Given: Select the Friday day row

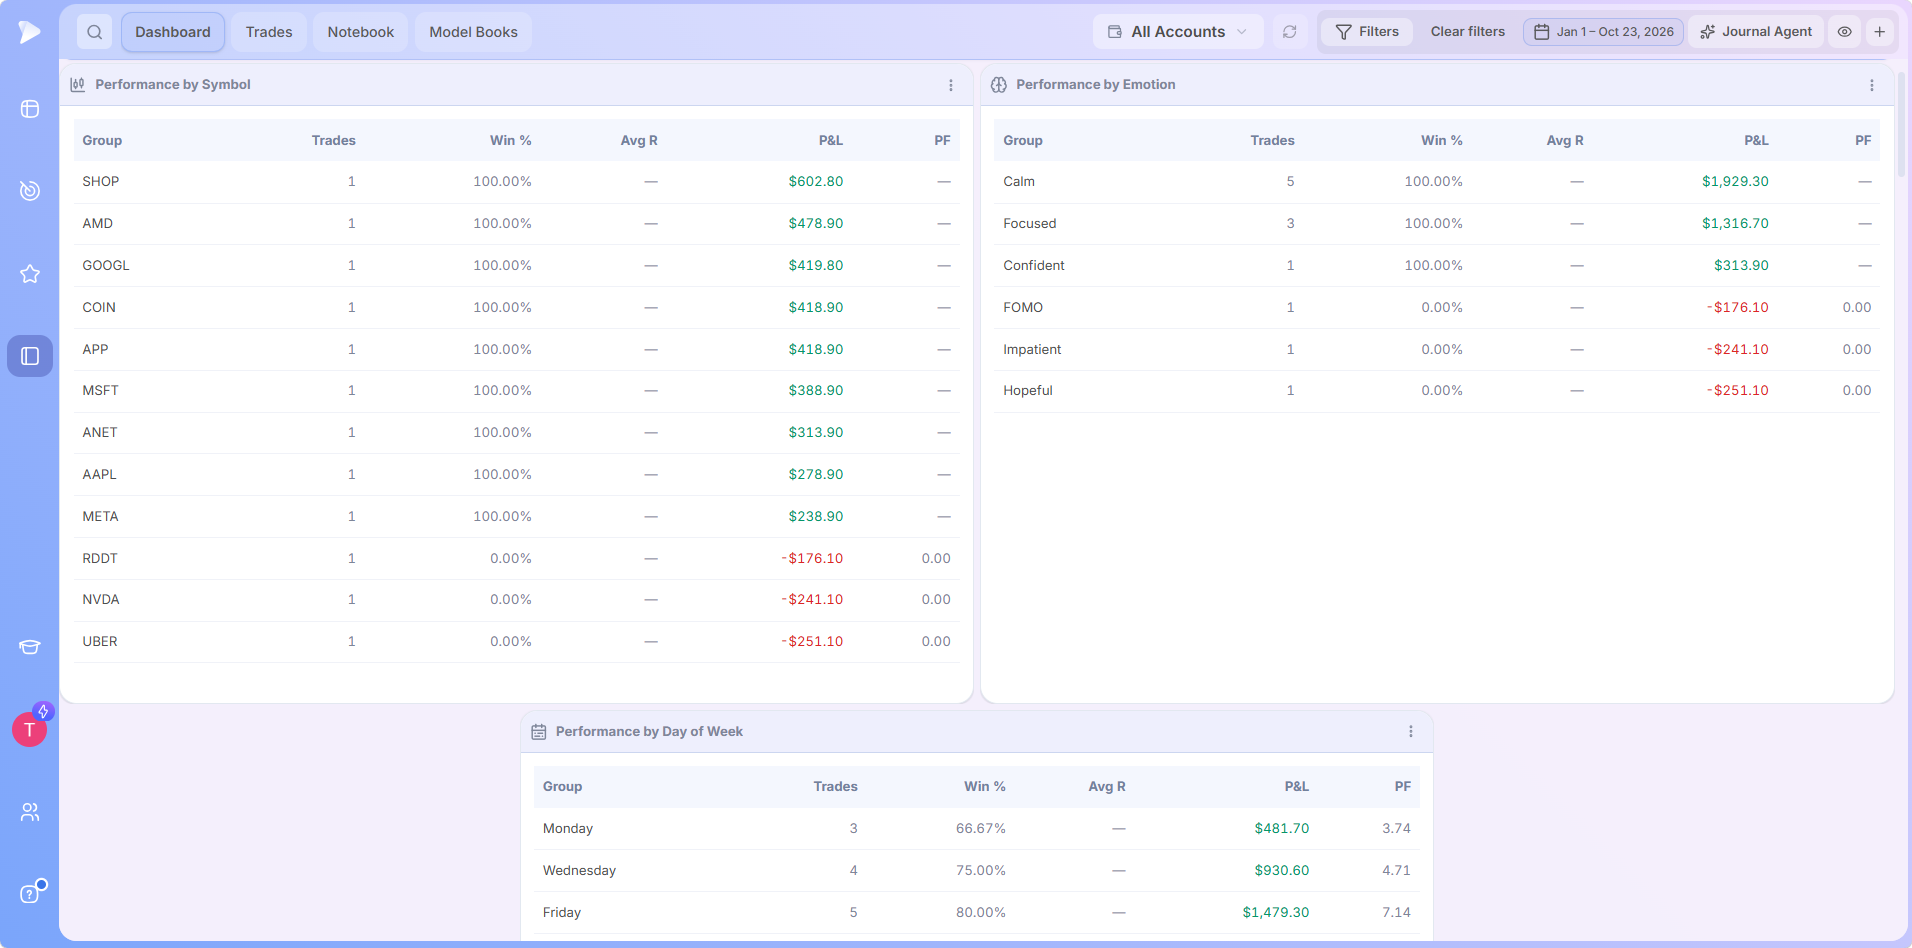Looking at the screenshot, I should pyautogui.click(x=977, y=913).
